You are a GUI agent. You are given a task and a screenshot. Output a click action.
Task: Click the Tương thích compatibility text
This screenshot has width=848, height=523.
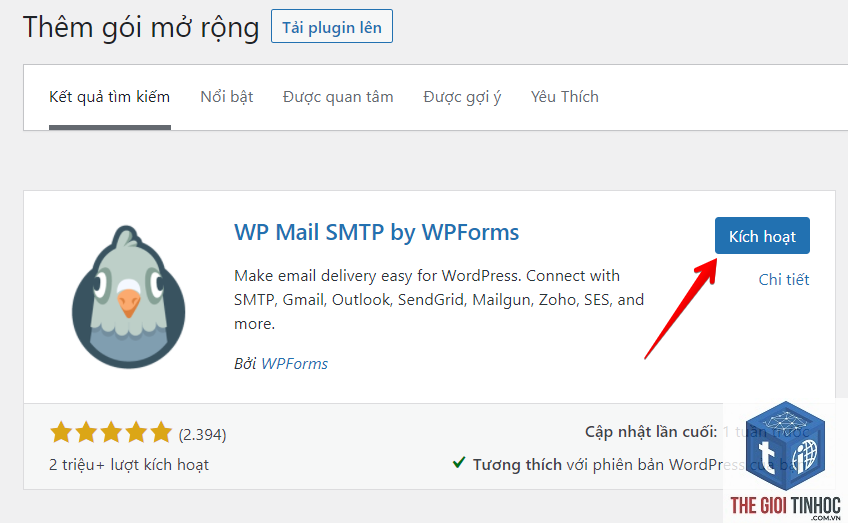pyautogui.click(x=517, y=465)
